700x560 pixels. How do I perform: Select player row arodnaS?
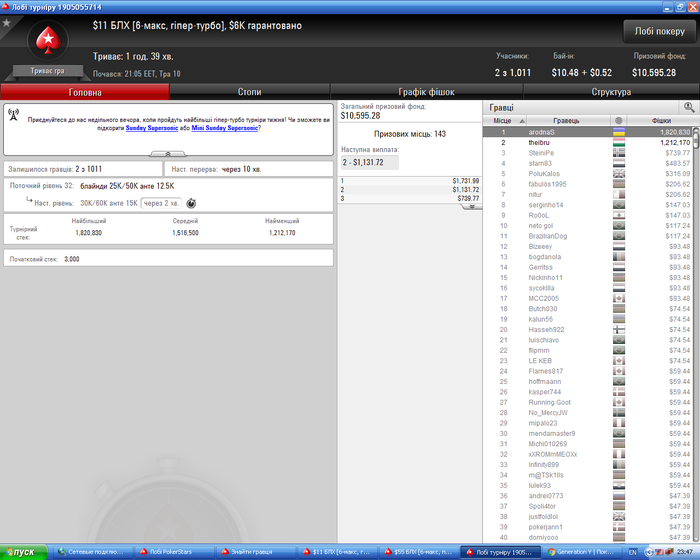tap(588, 132)
